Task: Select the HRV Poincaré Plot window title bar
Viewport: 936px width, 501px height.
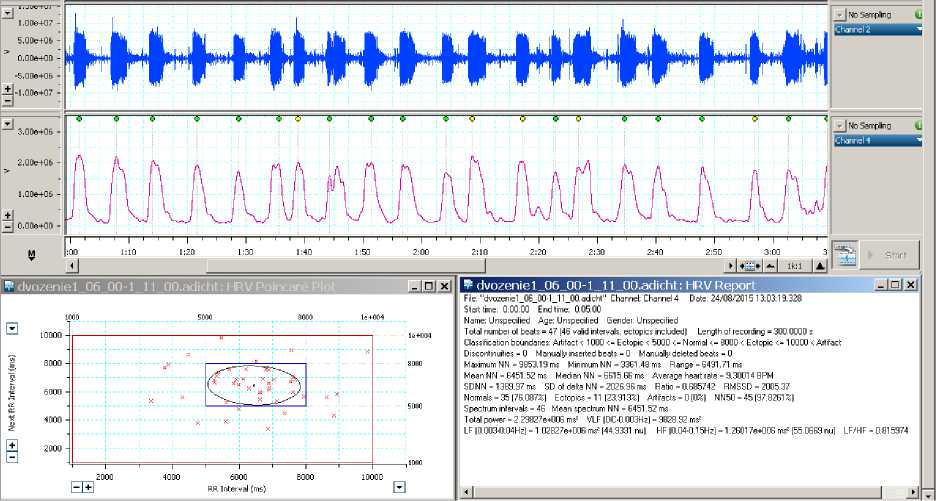Action: [200, 285]
